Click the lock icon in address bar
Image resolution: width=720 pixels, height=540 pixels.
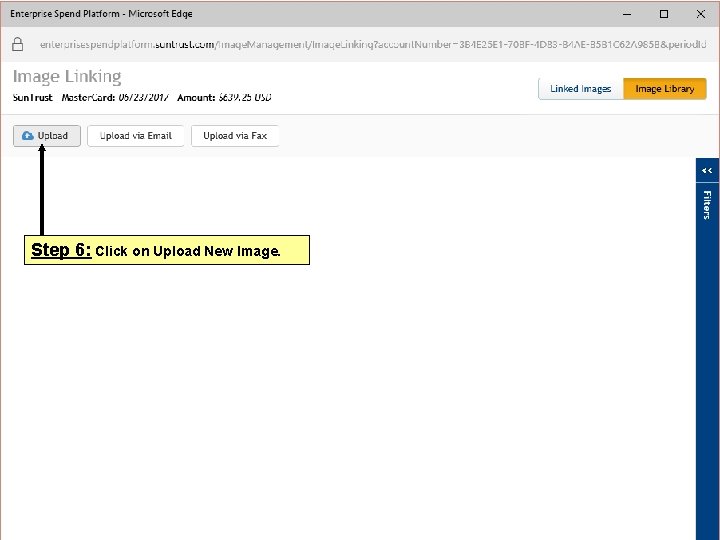pos(17,44)
